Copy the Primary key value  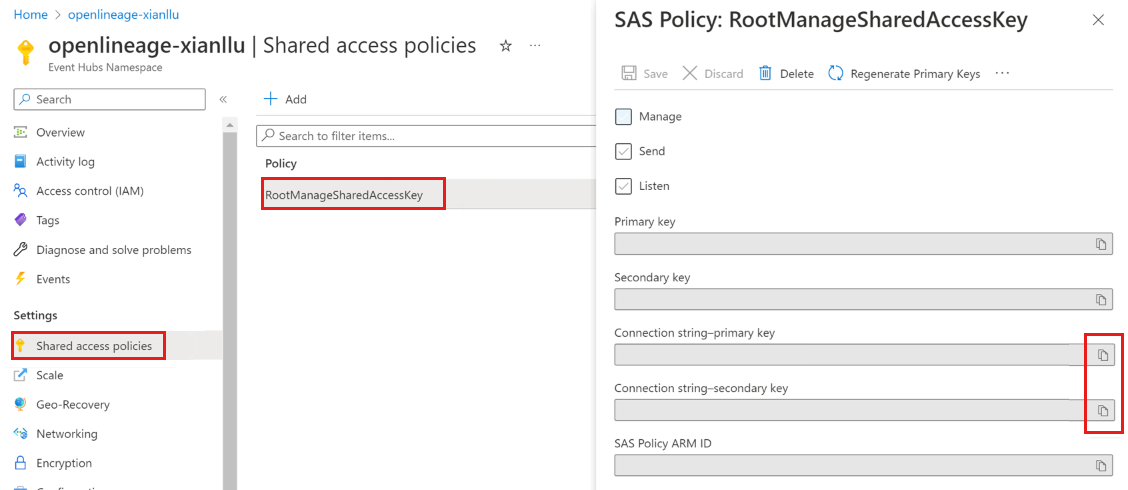click(1101, 244)
